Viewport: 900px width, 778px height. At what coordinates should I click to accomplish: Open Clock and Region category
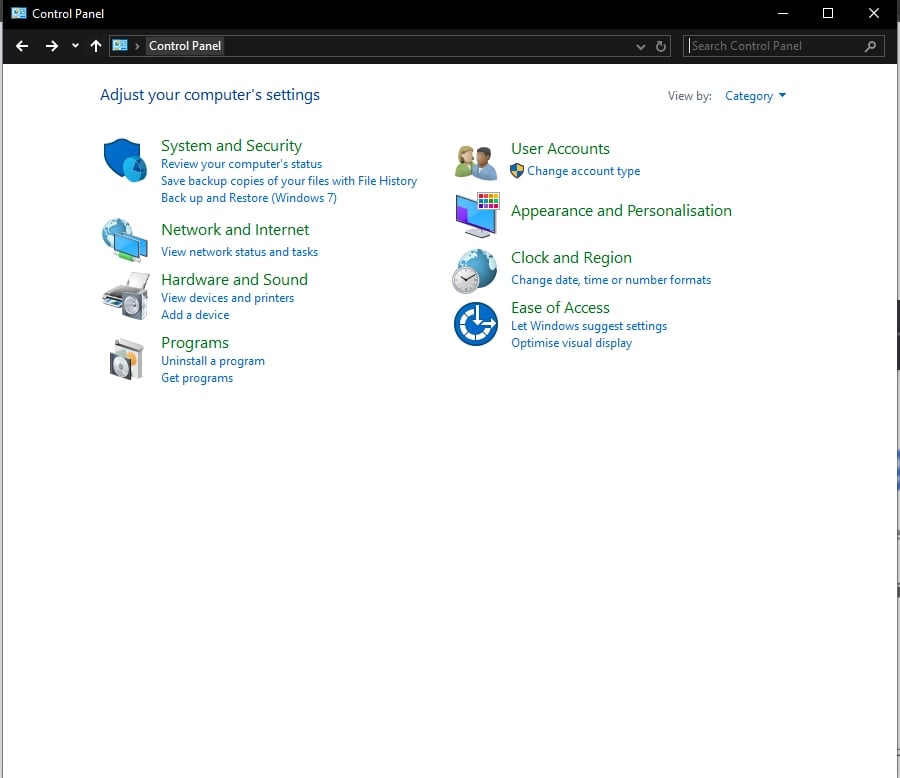(x=571, y=258)
